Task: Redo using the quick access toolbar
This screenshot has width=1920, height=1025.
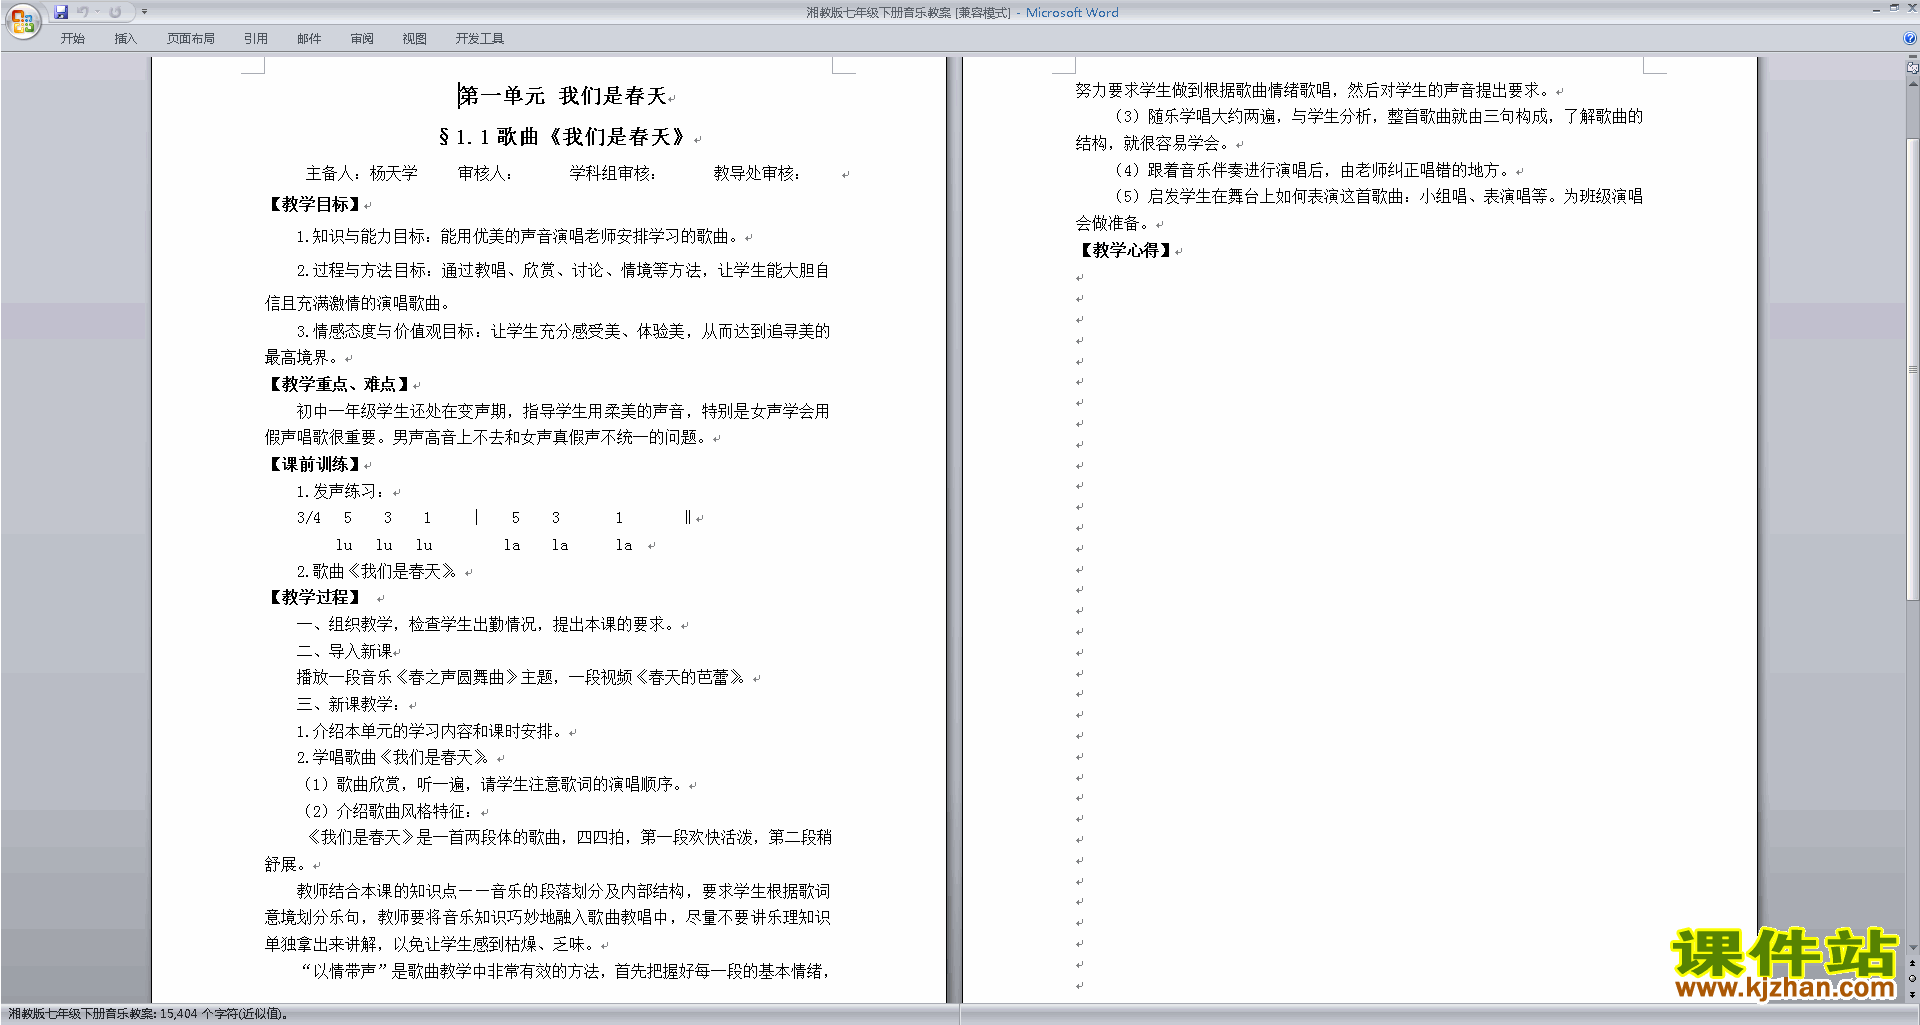Action: pyautogui.click(x=115, y=12)
